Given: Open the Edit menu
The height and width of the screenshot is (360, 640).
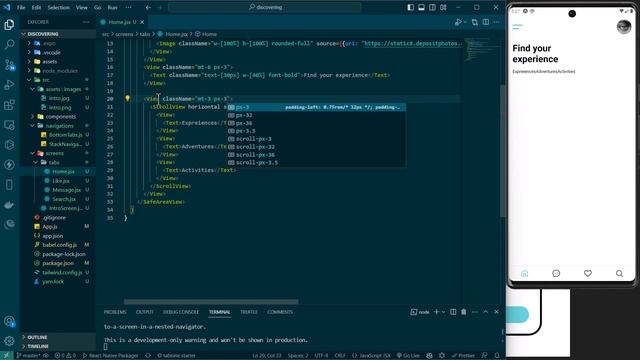Looking at the screenshot, I should (36, 7).
